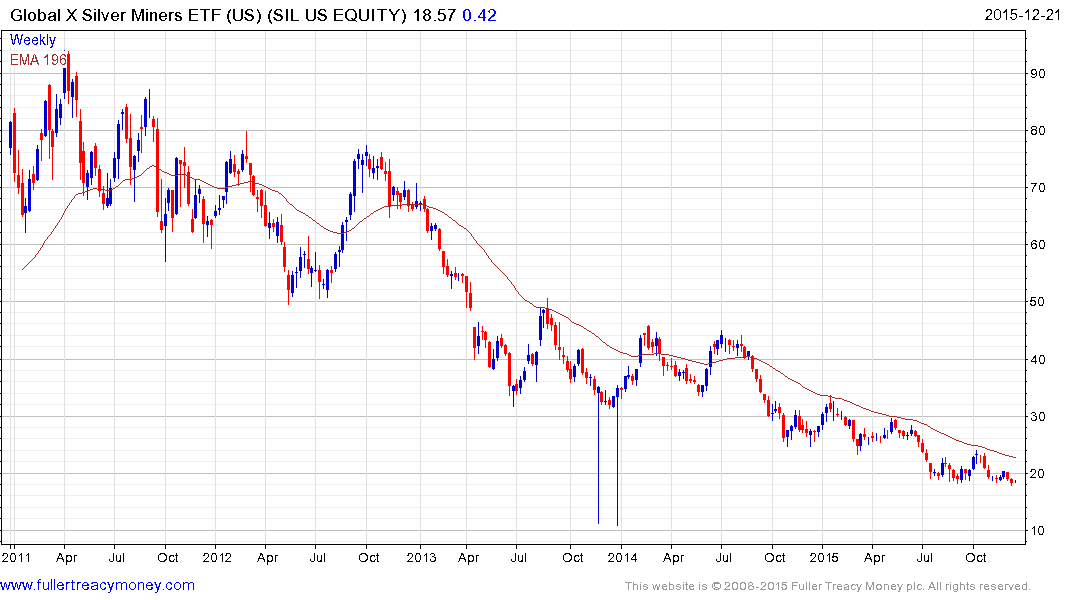This screenshot has height=600, width=1075.
Task: Select the 20 price axis label
Action: [1038, 474]
